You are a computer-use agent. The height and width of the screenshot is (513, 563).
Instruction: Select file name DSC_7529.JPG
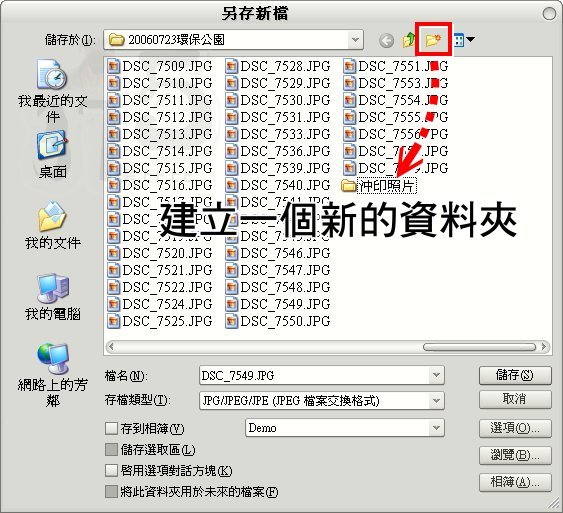pyautogui.click(x=285, y=83)
